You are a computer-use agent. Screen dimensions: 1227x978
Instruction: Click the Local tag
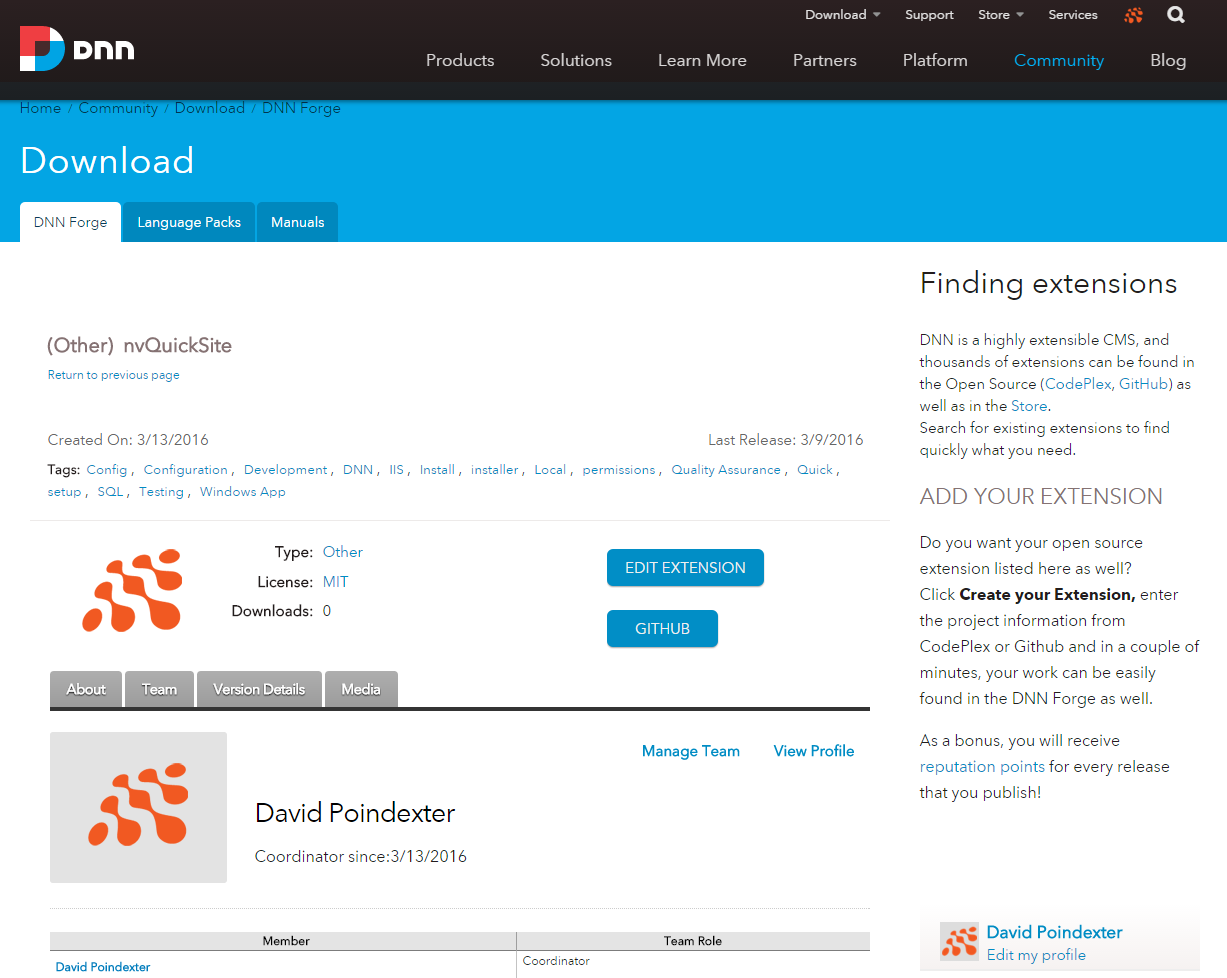[550, 469]
